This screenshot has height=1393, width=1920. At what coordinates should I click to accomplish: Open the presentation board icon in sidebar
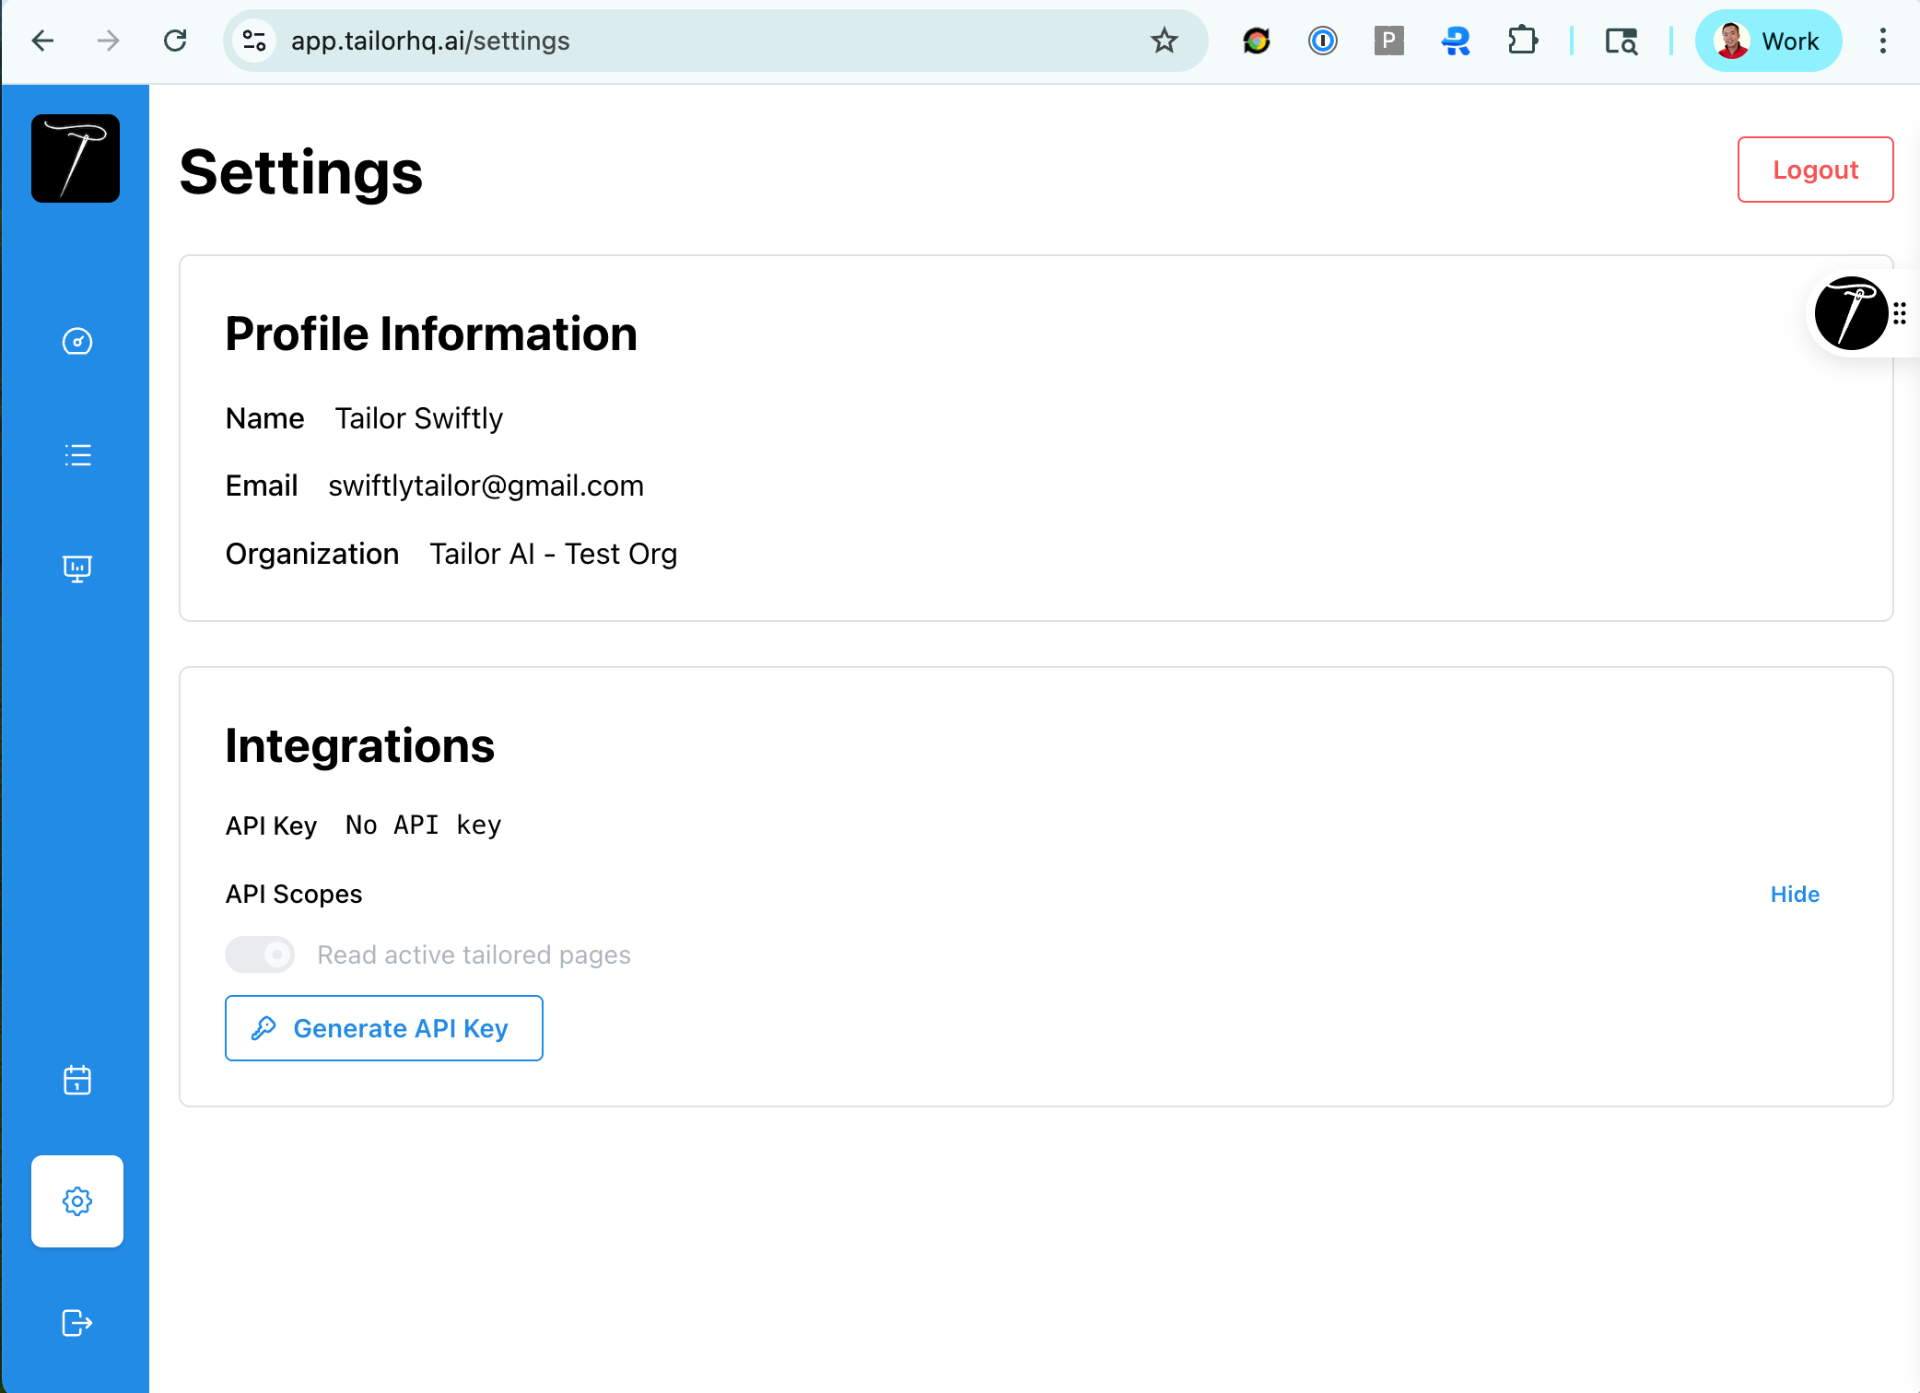tap(77, 568)
